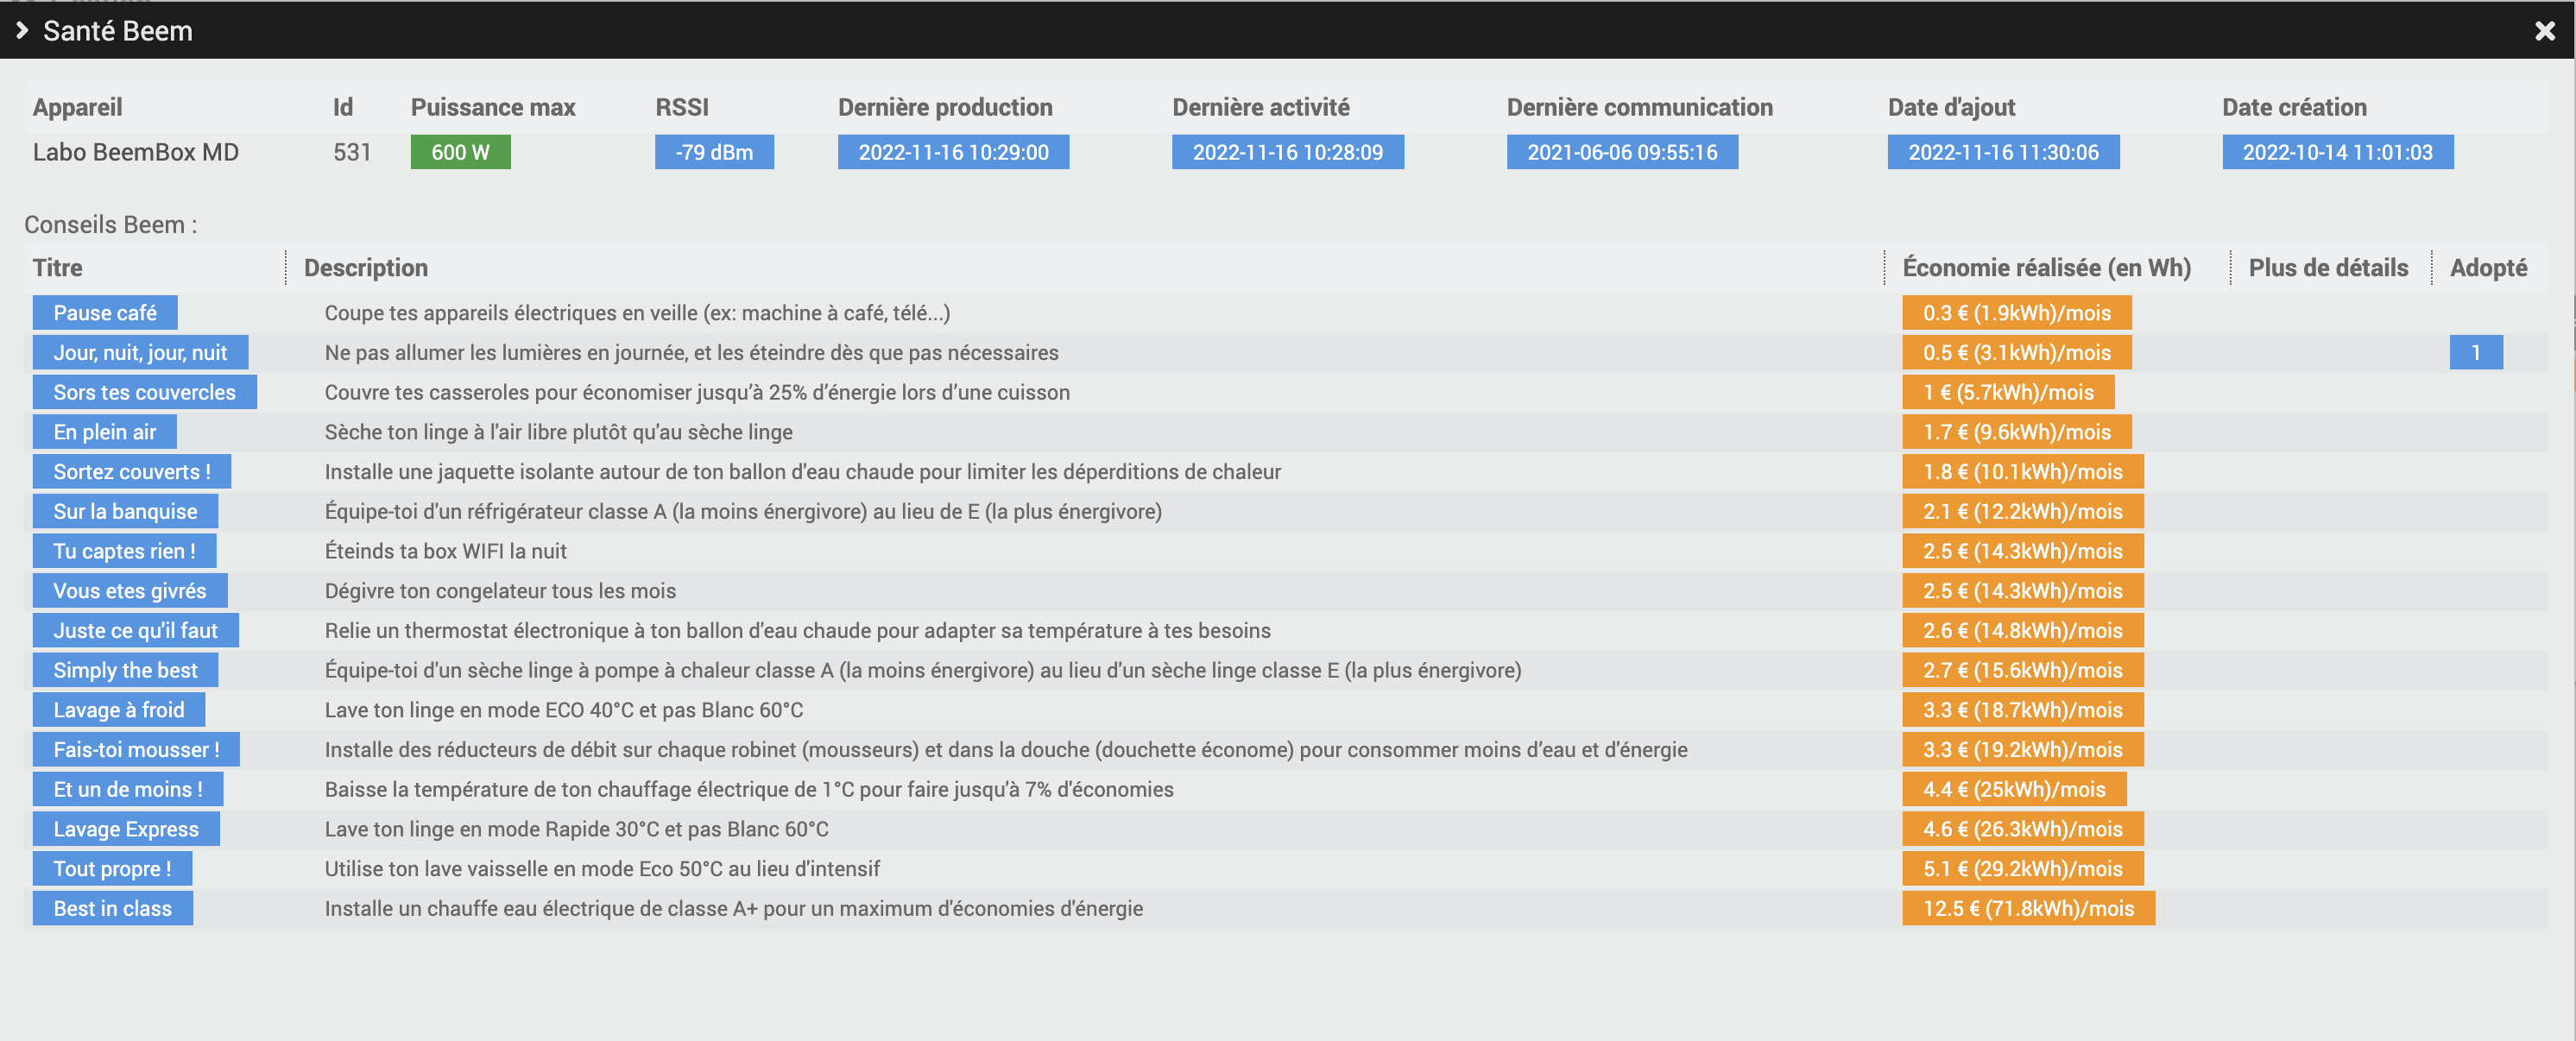Click the Plus de détails column header
Screen dimensions: 2576x1041
[x=2328, y=268]
